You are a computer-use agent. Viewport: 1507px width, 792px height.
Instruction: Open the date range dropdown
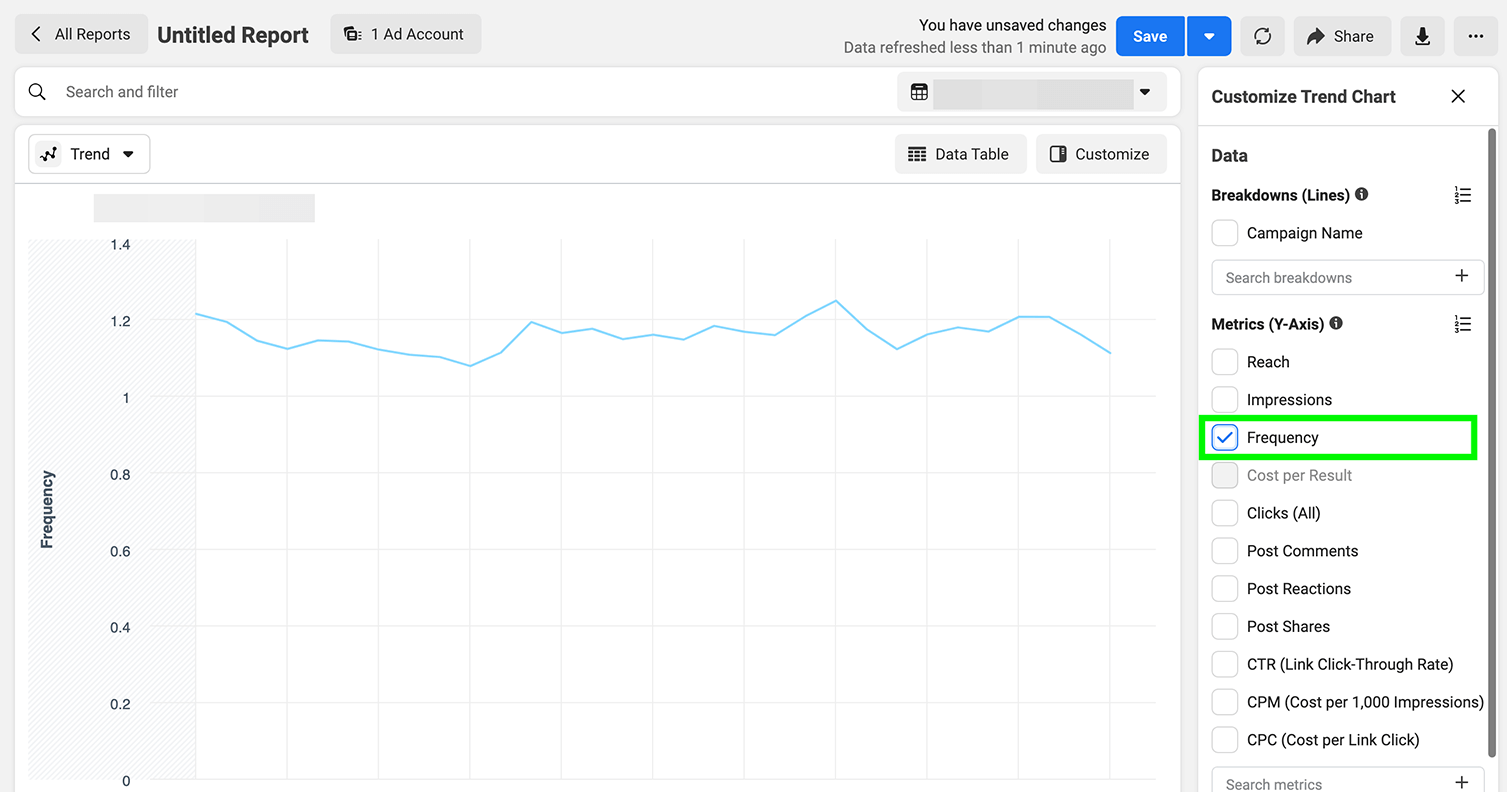1032,92
